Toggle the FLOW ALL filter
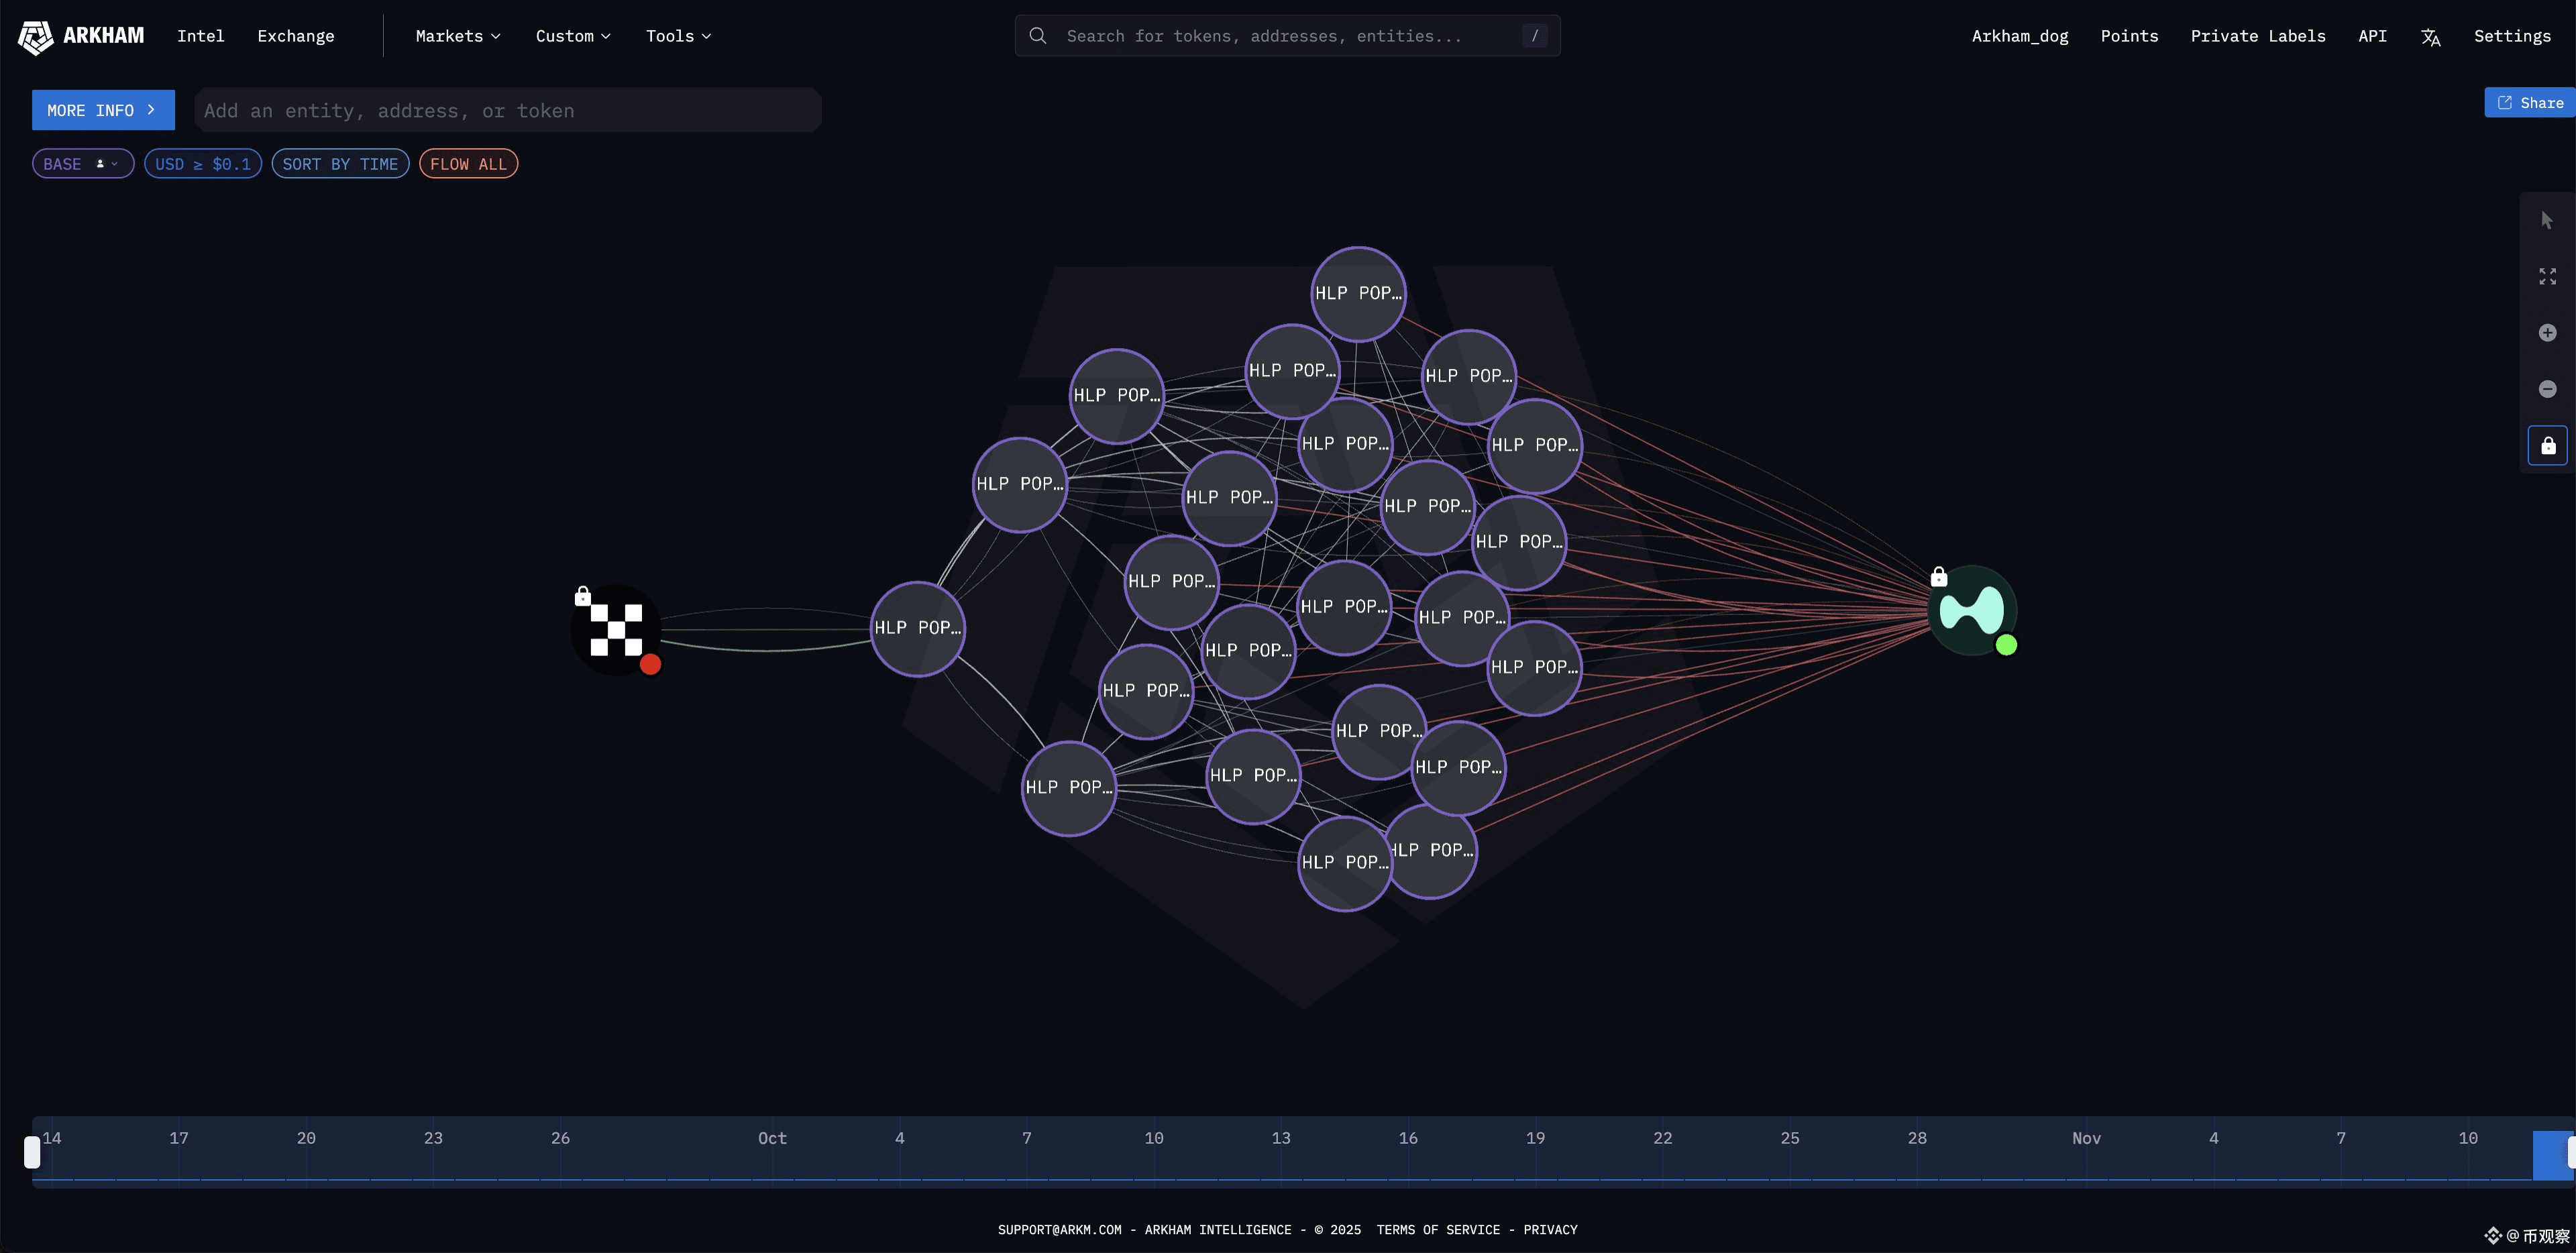This screenshot has width=2576, height=1253. coord(468,164)
